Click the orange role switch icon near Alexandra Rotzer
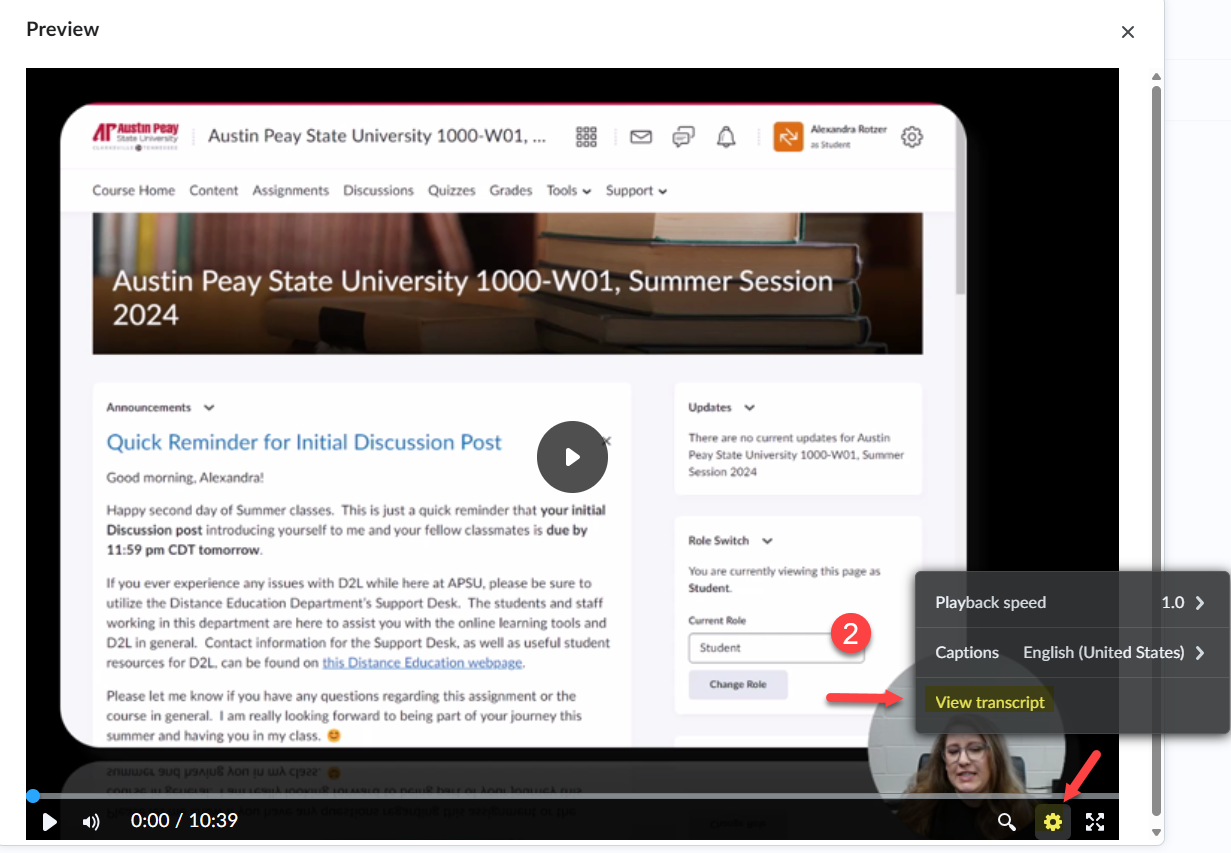This screenshot has height=853, width=1231. (x=788, y=136)
